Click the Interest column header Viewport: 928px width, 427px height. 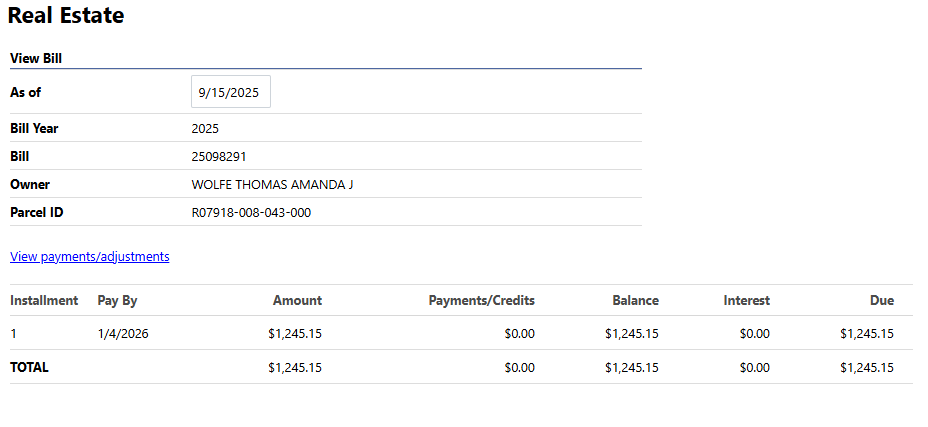pyautogui.click(x=746, y=300)
